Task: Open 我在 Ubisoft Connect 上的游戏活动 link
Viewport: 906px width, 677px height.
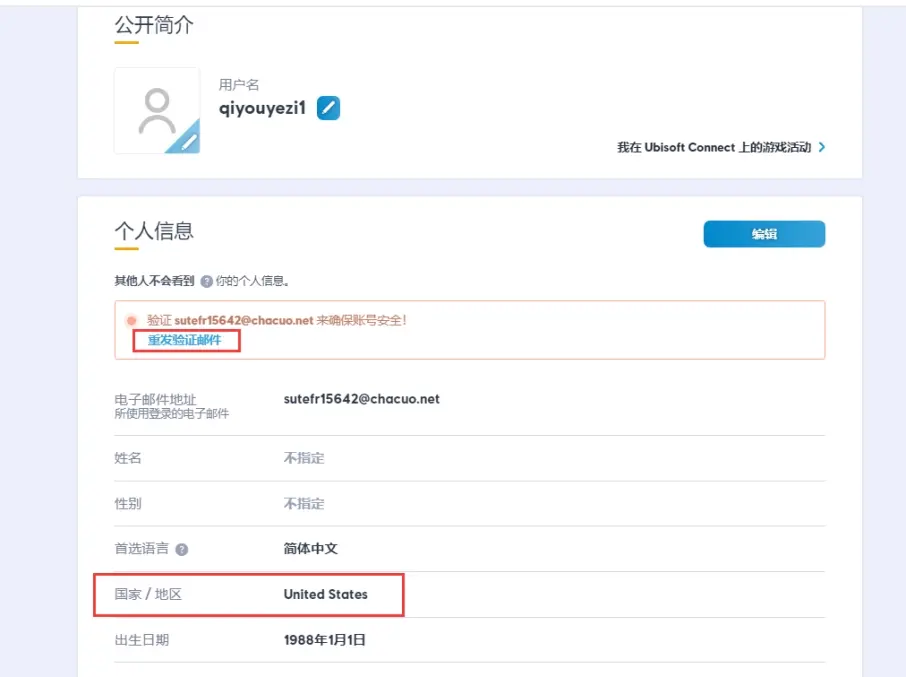Action: click(x=714, y=147)
